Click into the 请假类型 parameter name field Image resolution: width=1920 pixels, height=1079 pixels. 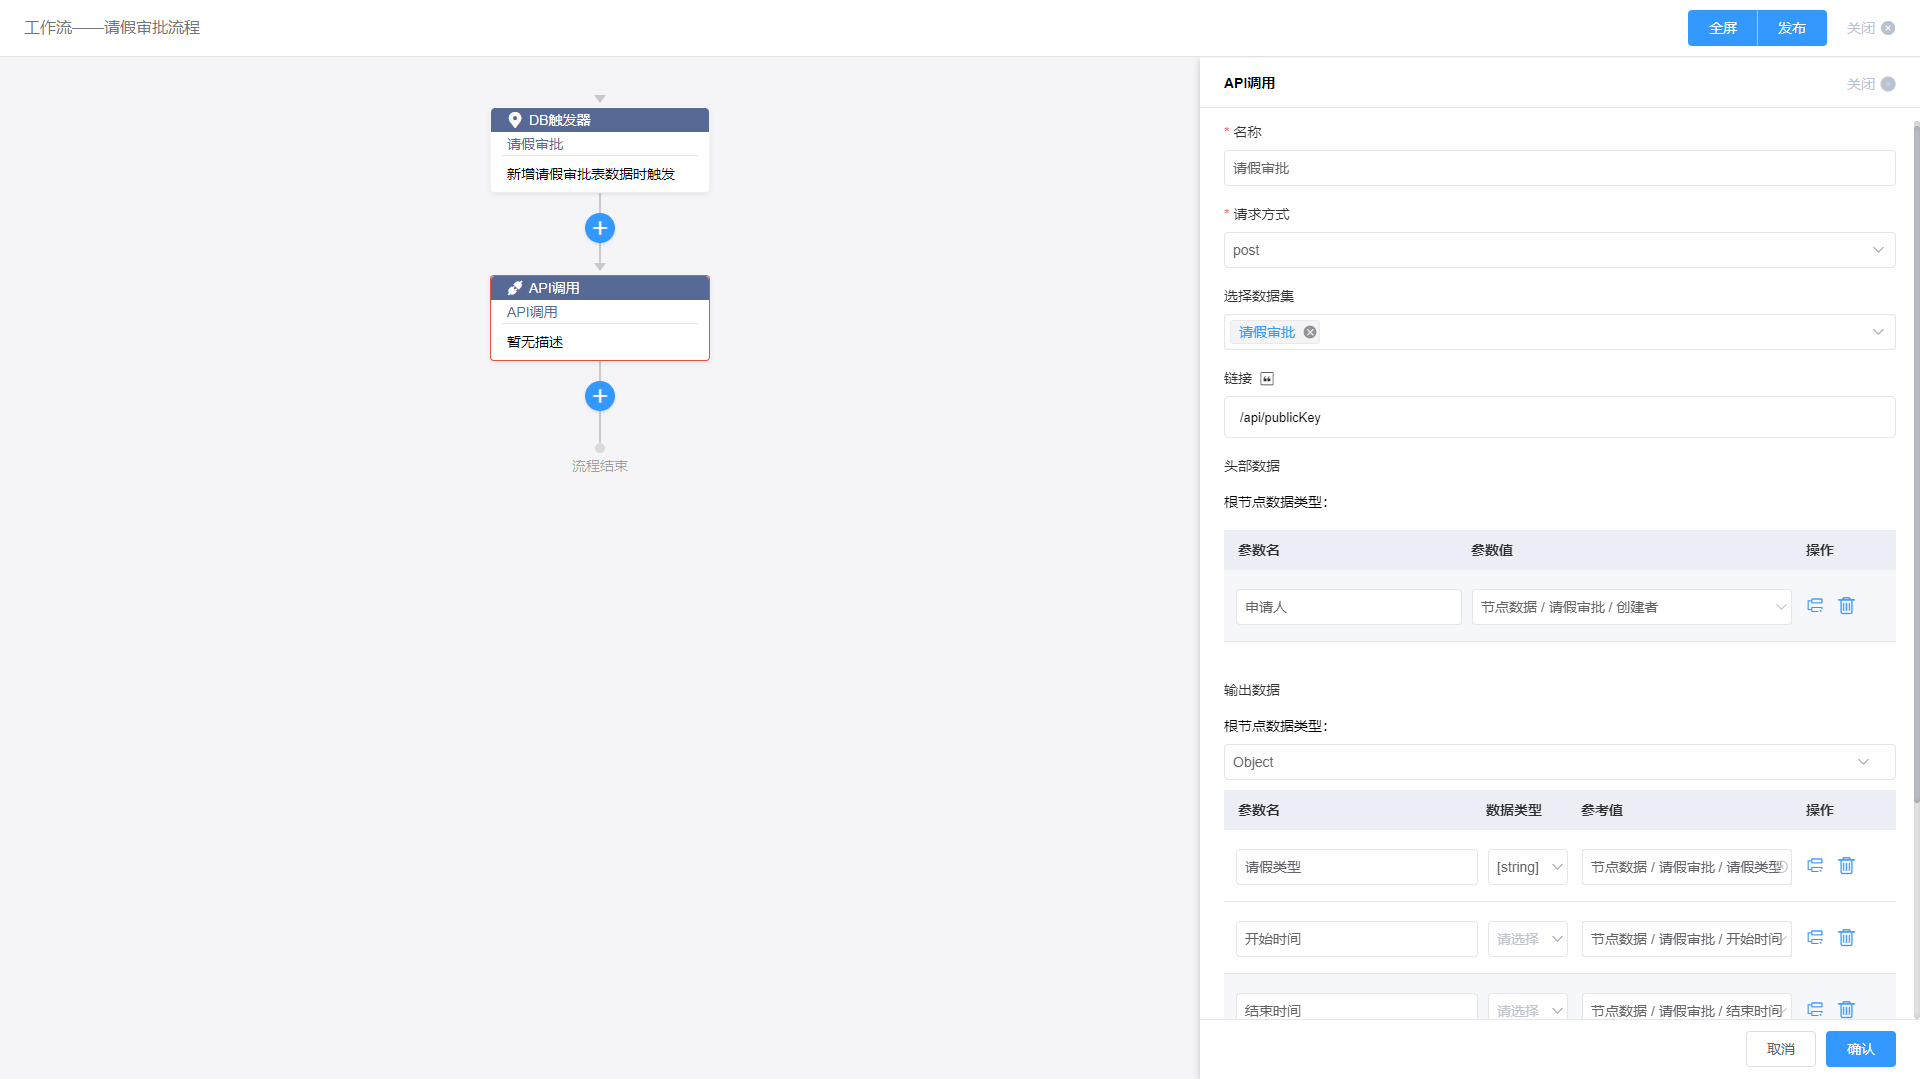coord(1357,867)
